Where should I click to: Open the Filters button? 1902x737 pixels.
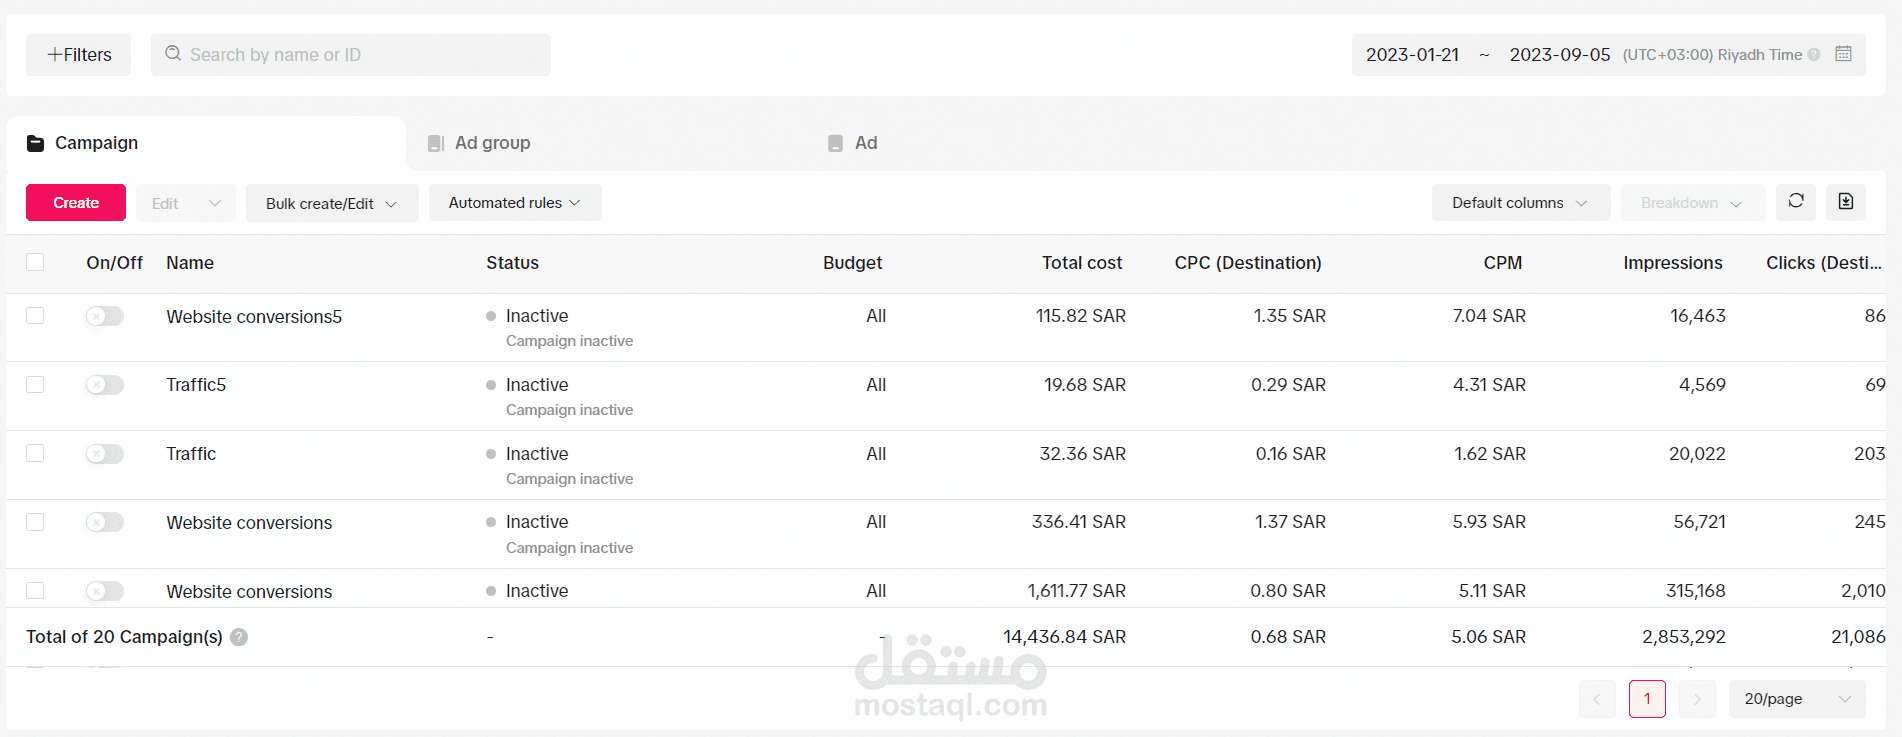click(x=79, y=55)
